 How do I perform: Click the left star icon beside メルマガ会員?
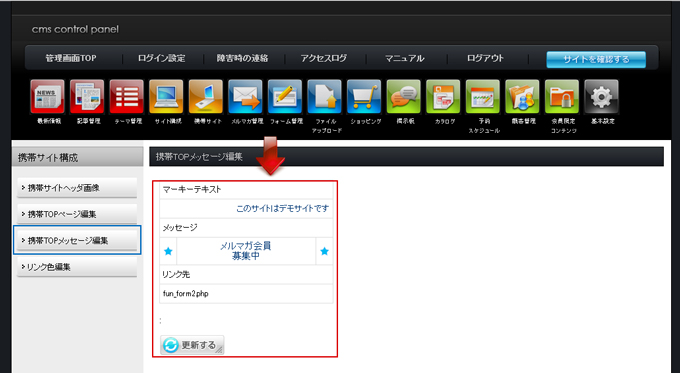coord(168,251)
